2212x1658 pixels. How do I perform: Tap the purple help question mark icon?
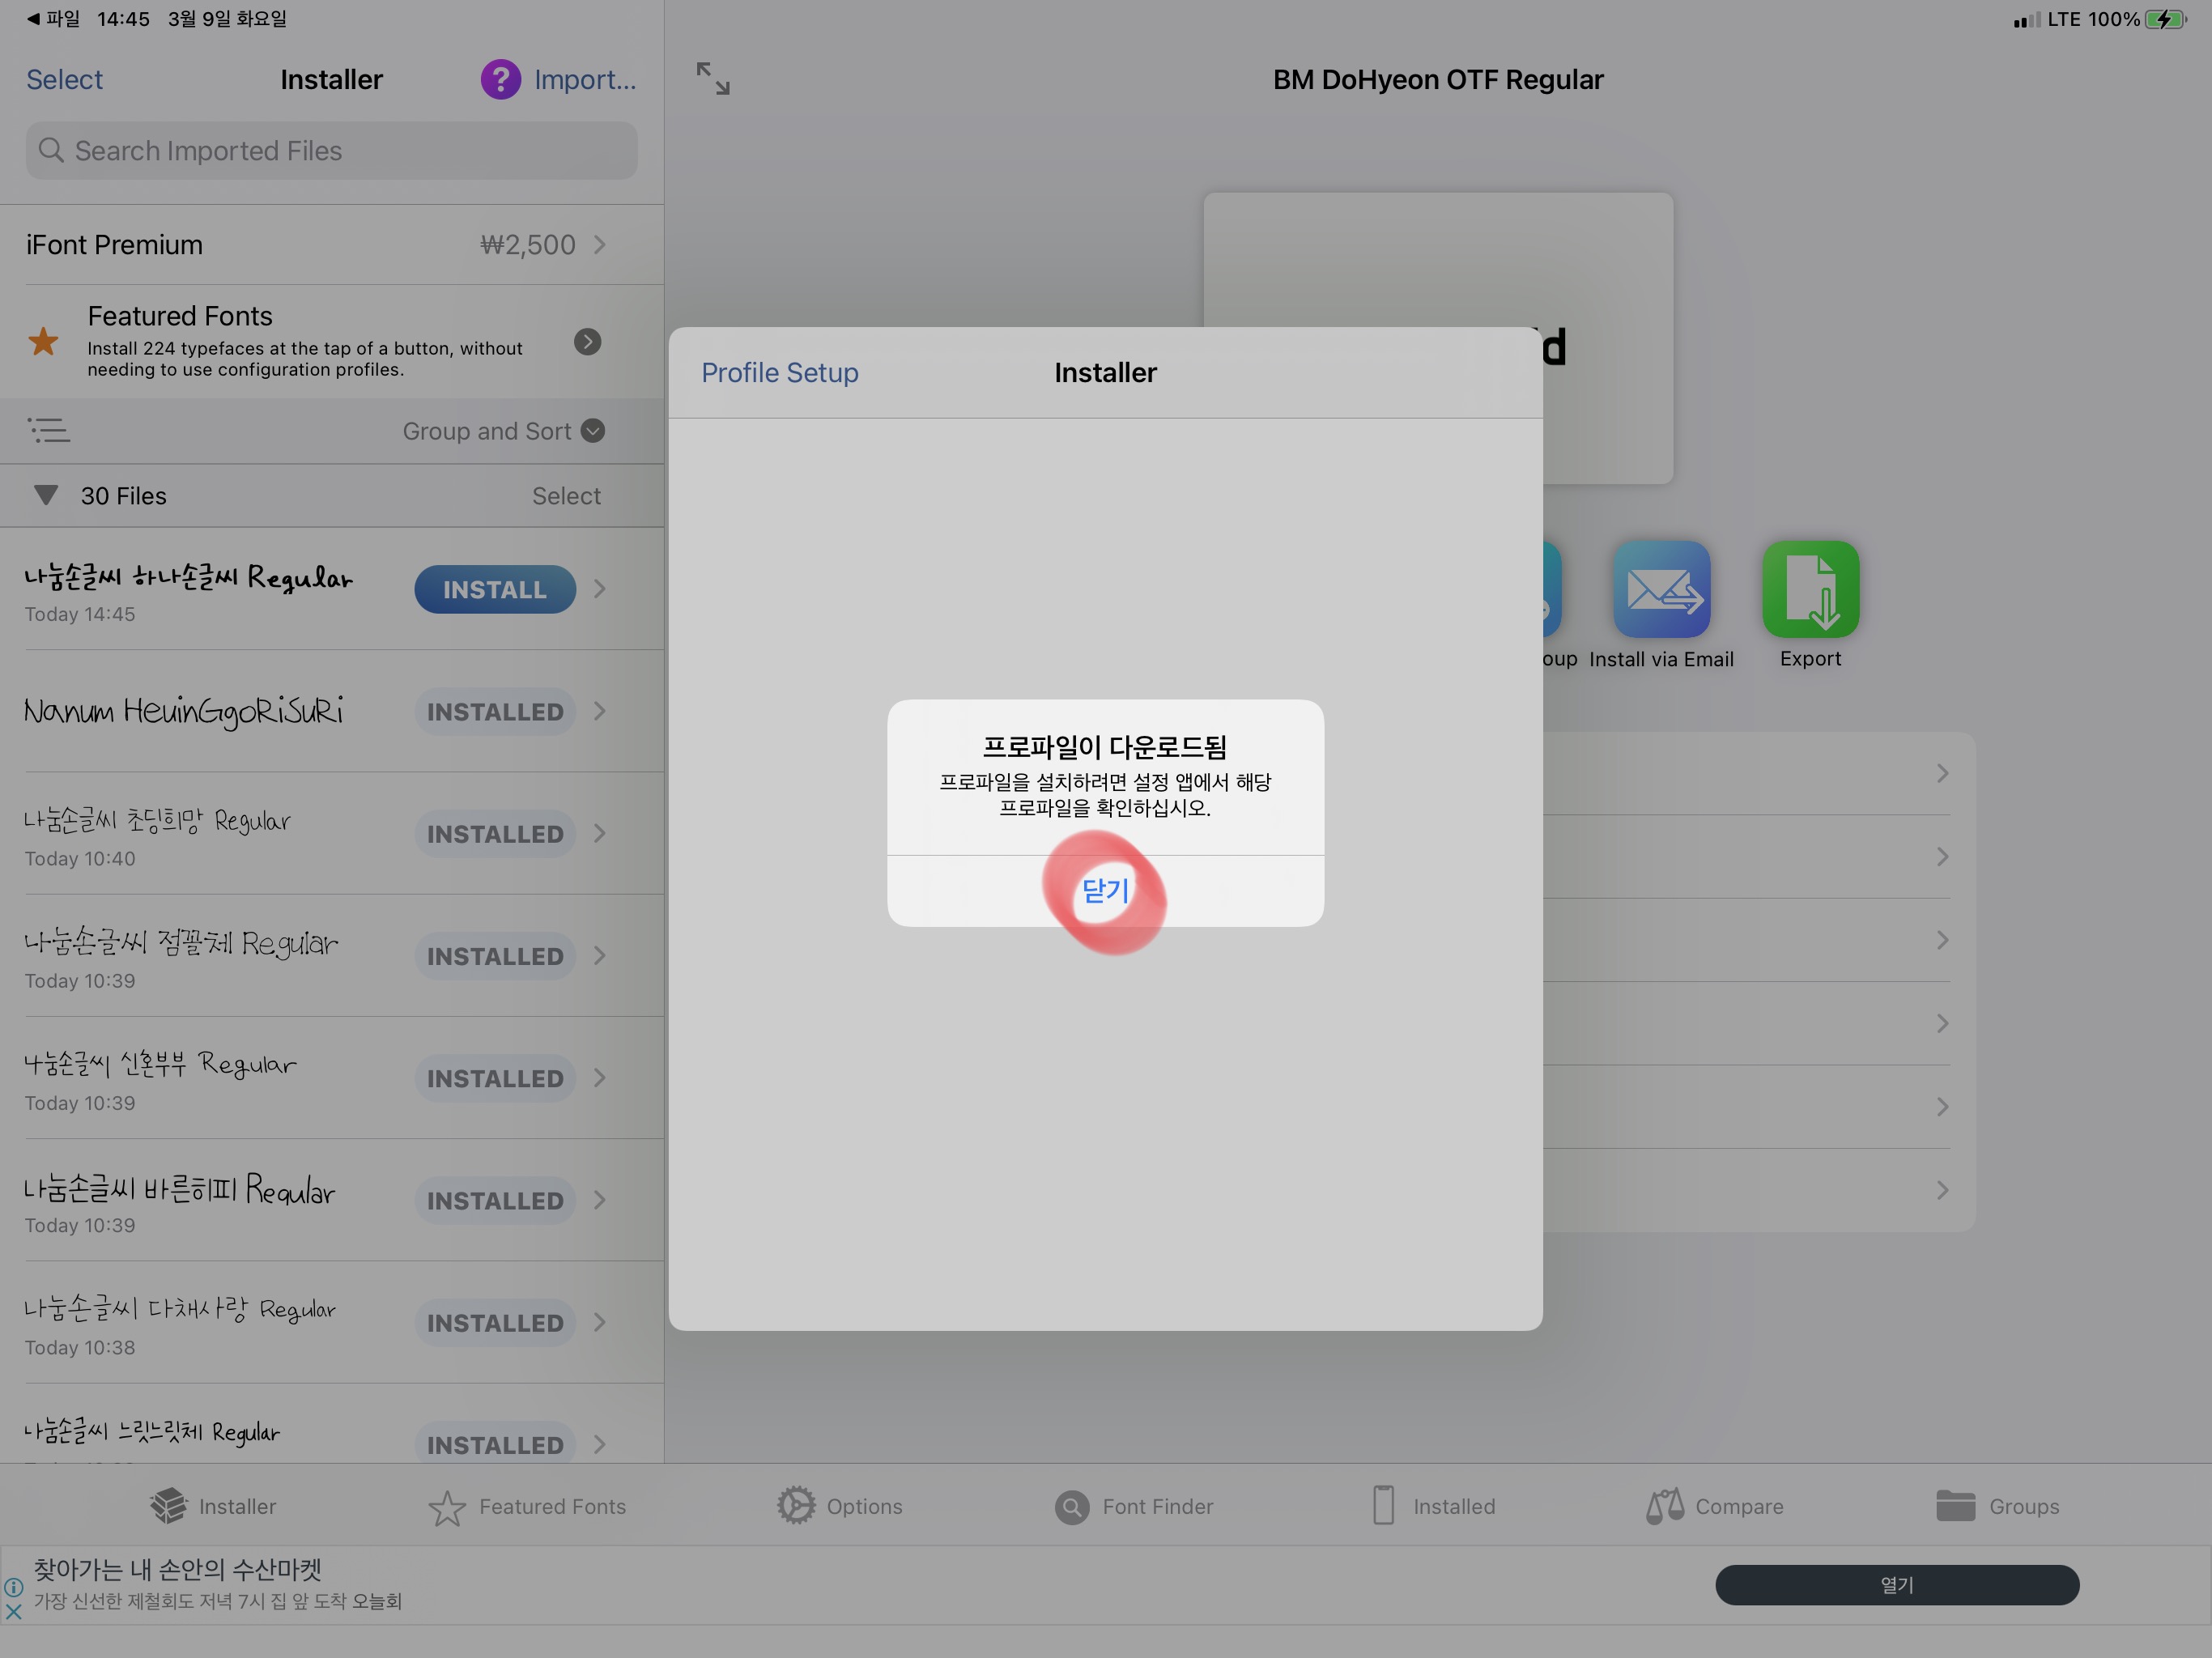tap(500, 79)
